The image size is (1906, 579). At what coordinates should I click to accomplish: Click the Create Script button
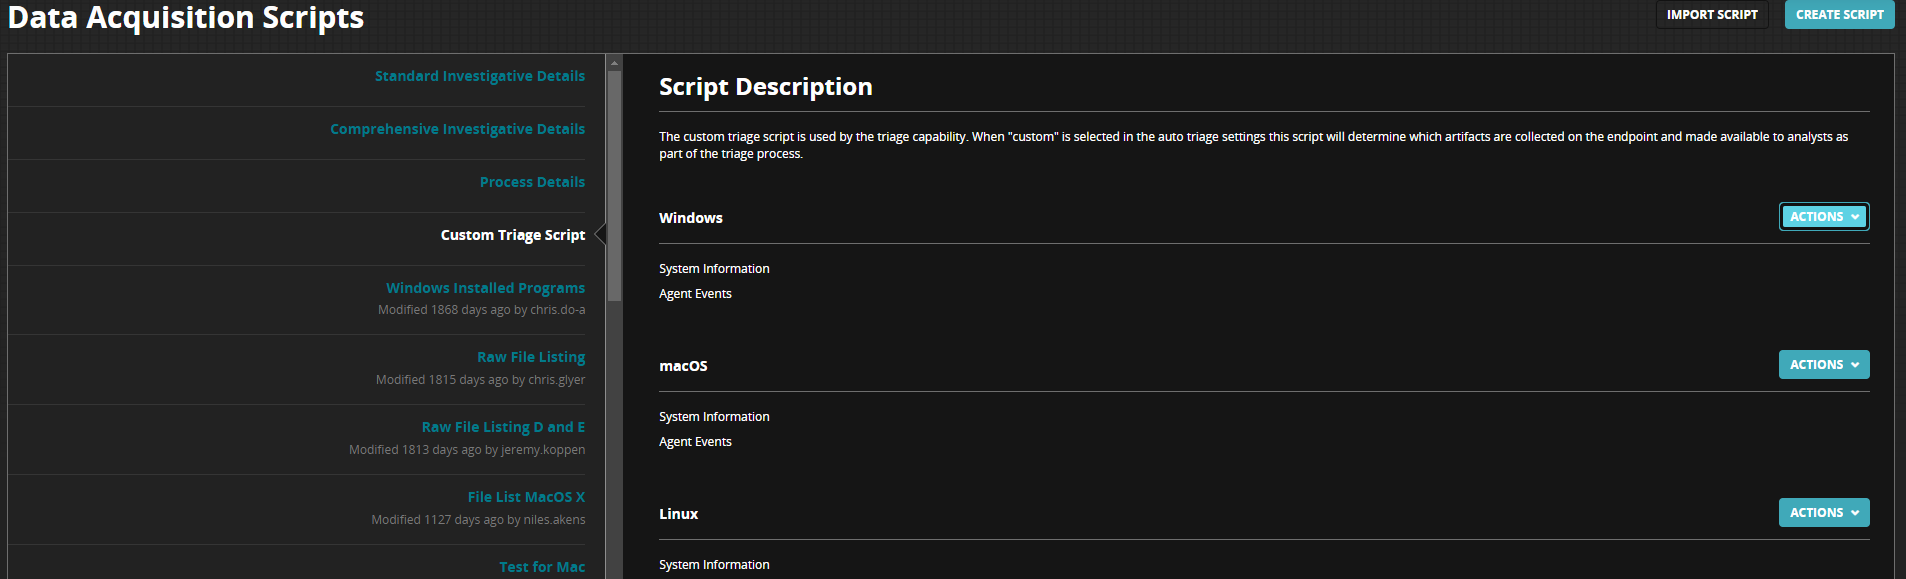1839,15
